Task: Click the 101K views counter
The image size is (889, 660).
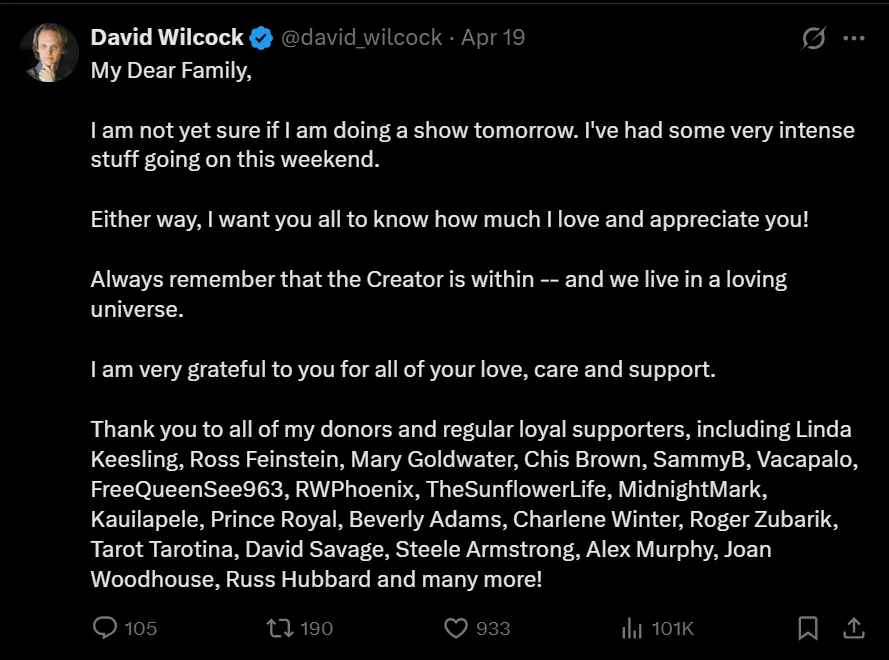Action: coord(672,628)
